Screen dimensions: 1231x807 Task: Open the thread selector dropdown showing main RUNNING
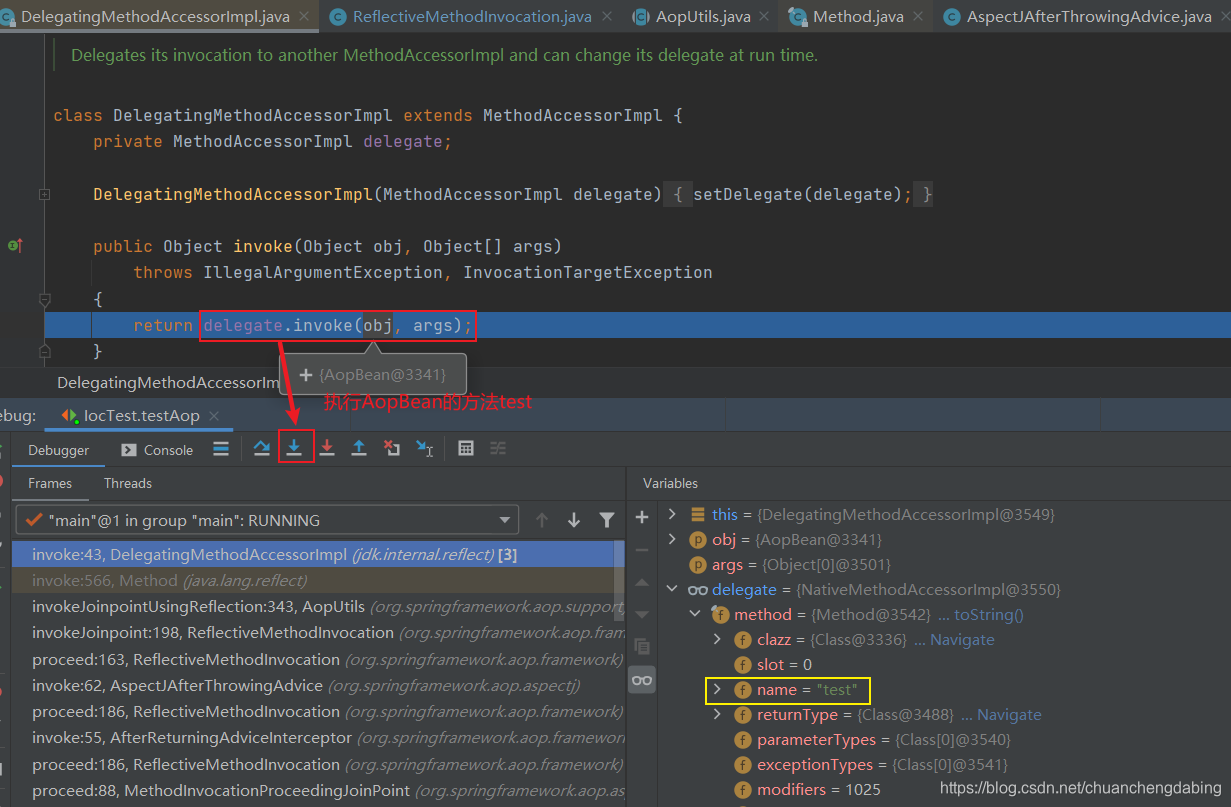(x=267, y=520)
